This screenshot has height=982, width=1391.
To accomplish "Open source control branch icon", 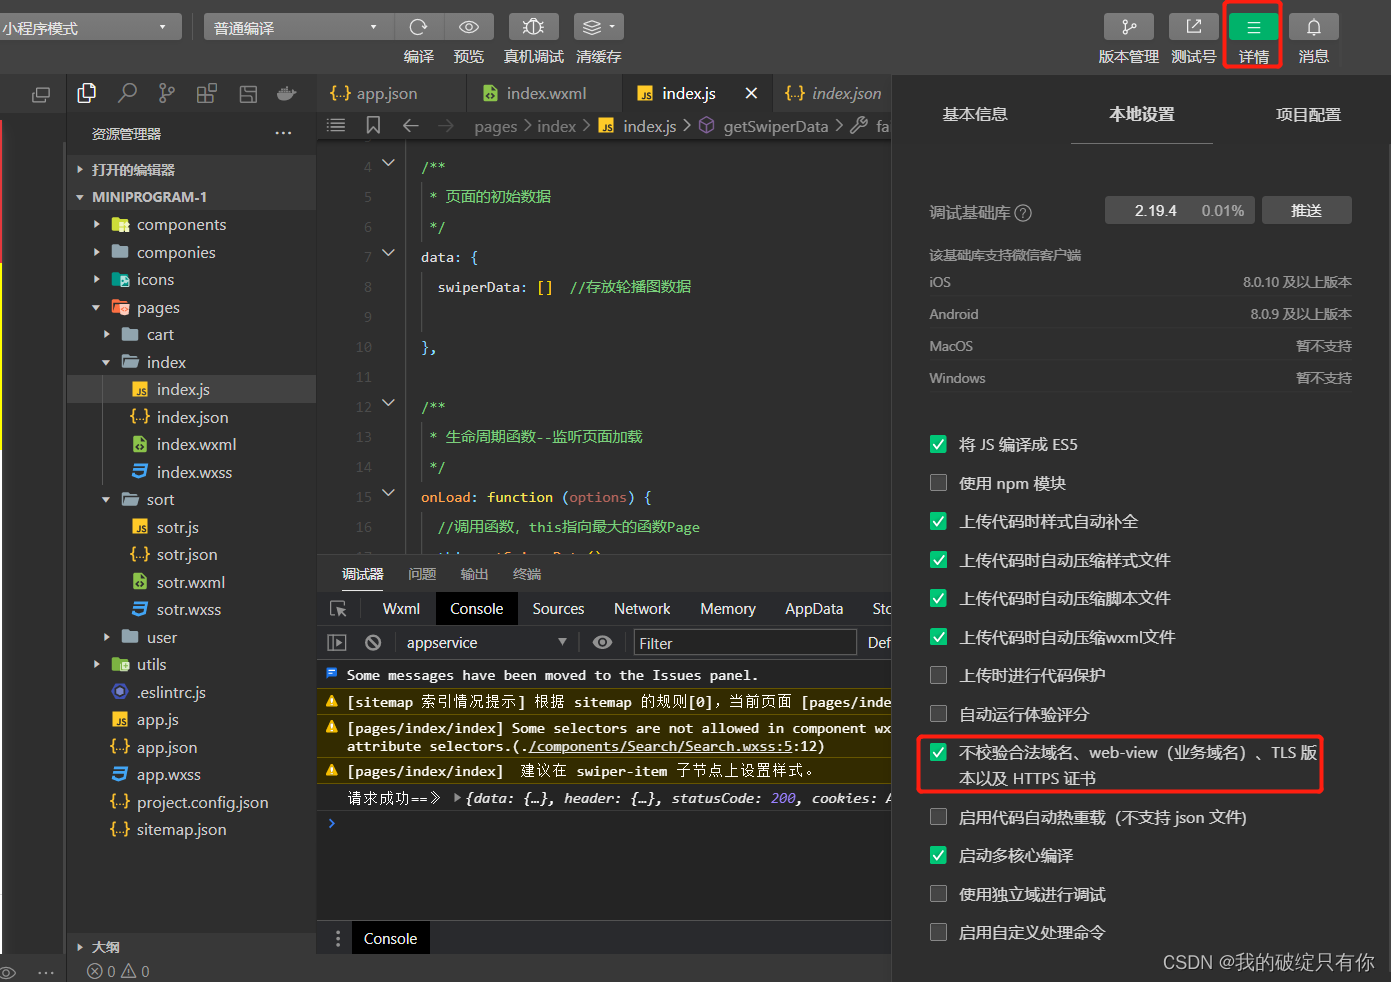I will 167,94.
